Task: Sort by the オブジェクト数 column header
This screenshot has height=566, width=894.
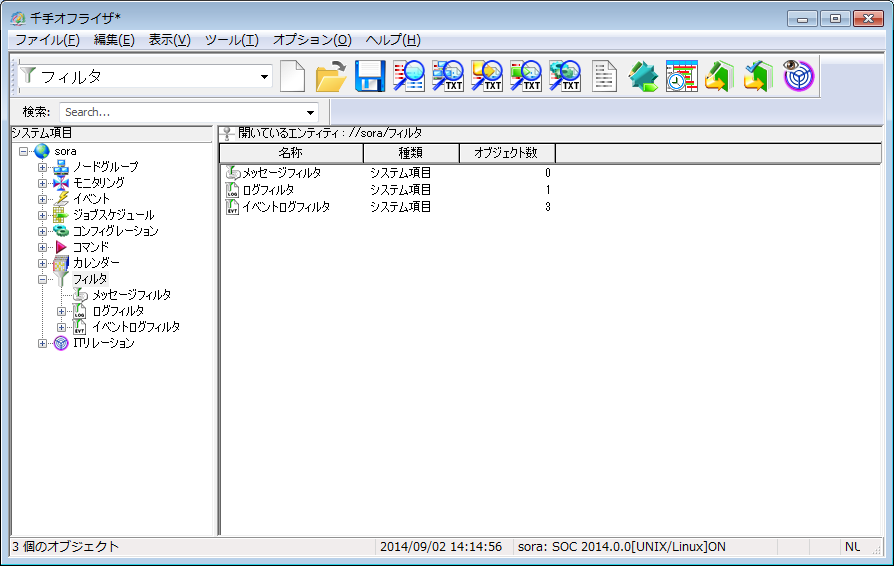Action: coord(507,153)
